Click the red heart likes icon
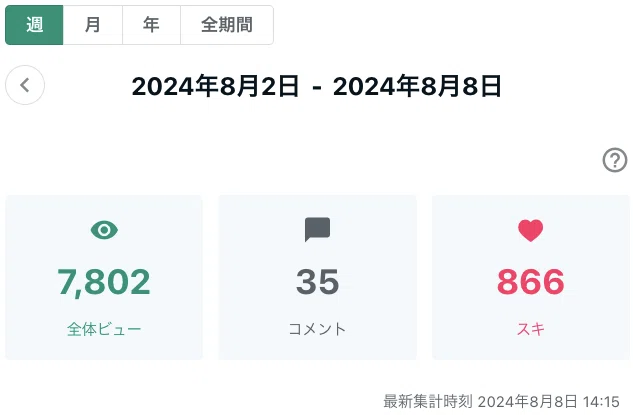Screen dimensions: 633x415 tap(530, 231)
